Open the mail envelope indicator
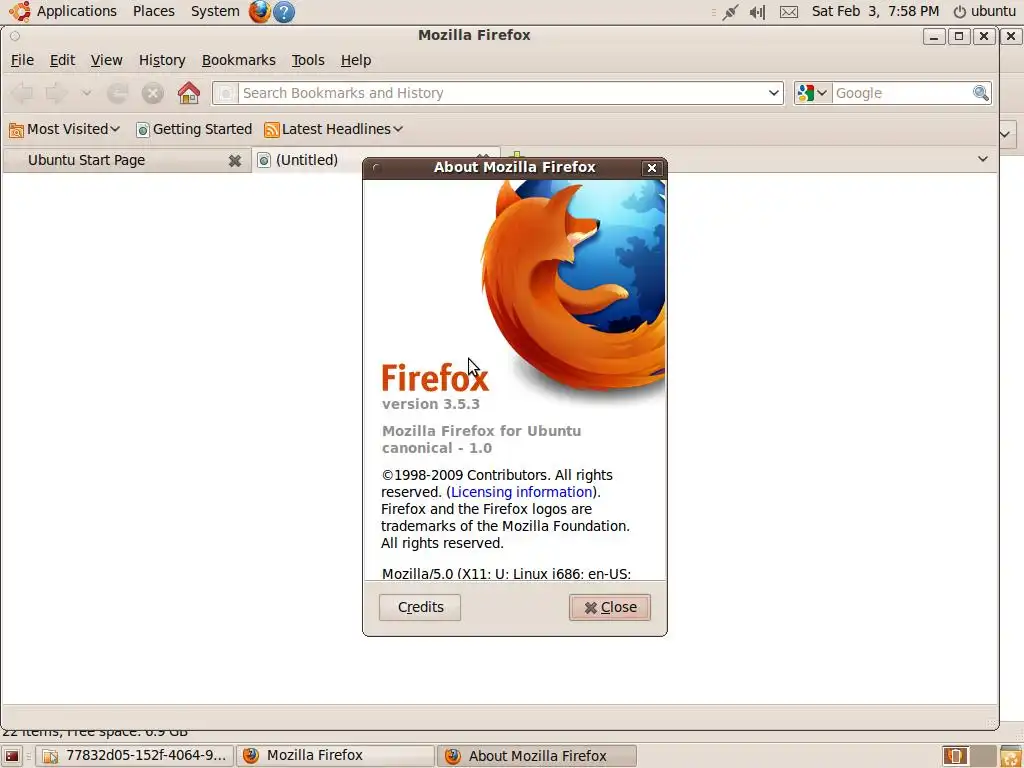The width and height of the screenshot is (1024, 768). coord(789,12)
